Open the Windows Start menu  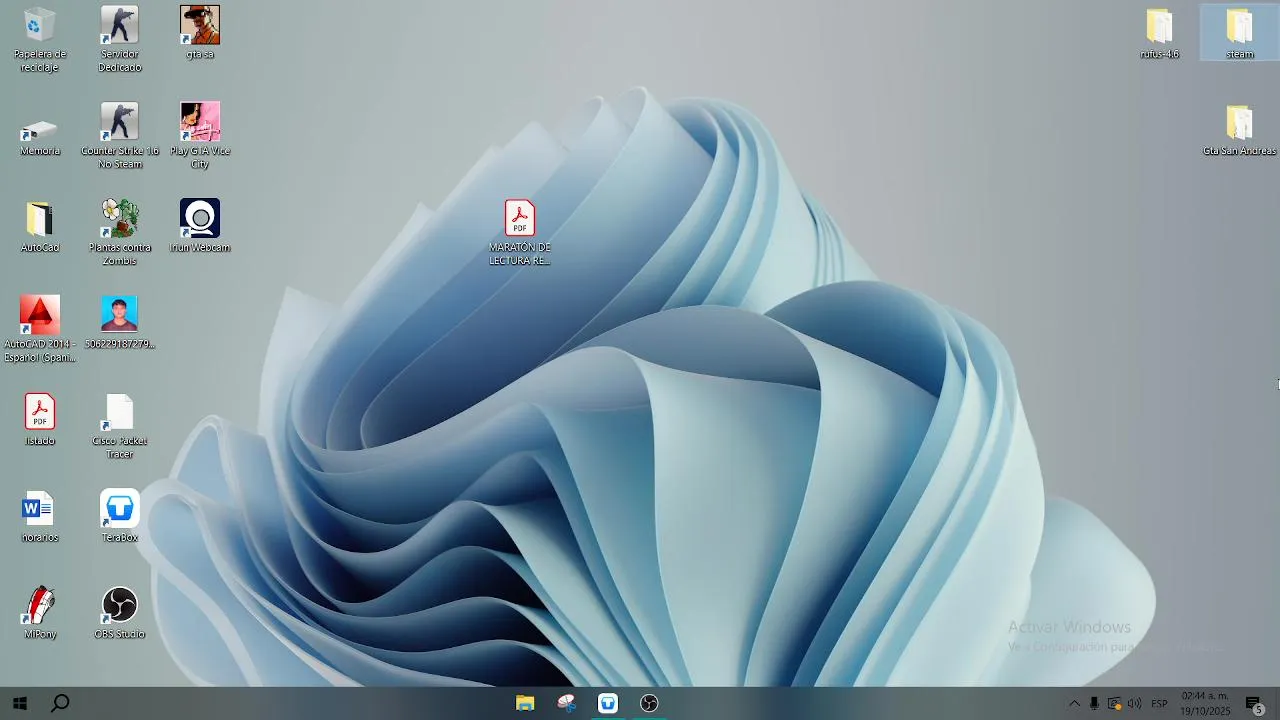19,703
